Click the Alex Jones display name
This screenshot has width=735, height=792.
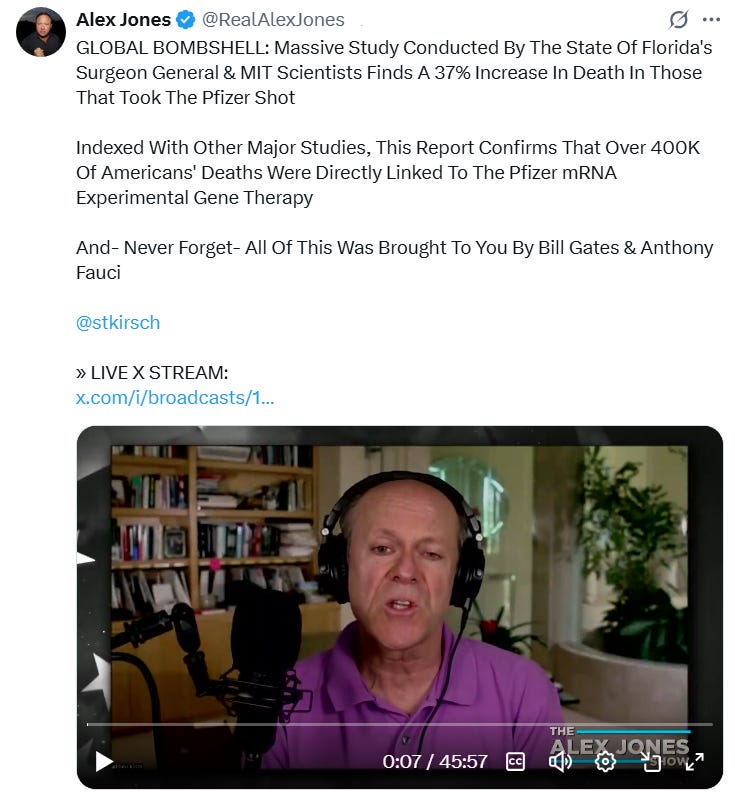123,20
